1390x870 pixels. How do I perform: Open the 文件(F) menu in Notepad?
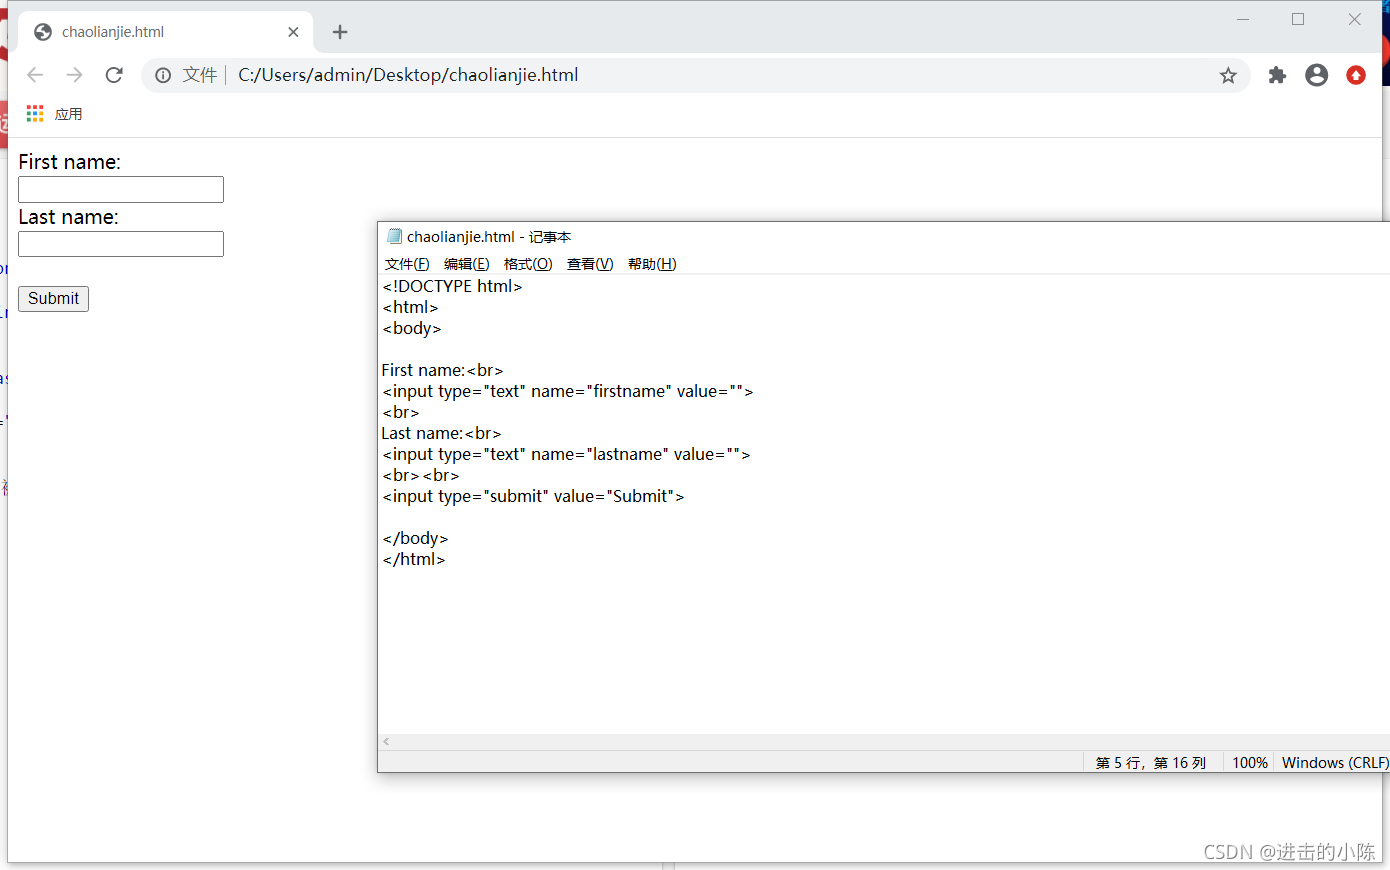coord(407,264)
